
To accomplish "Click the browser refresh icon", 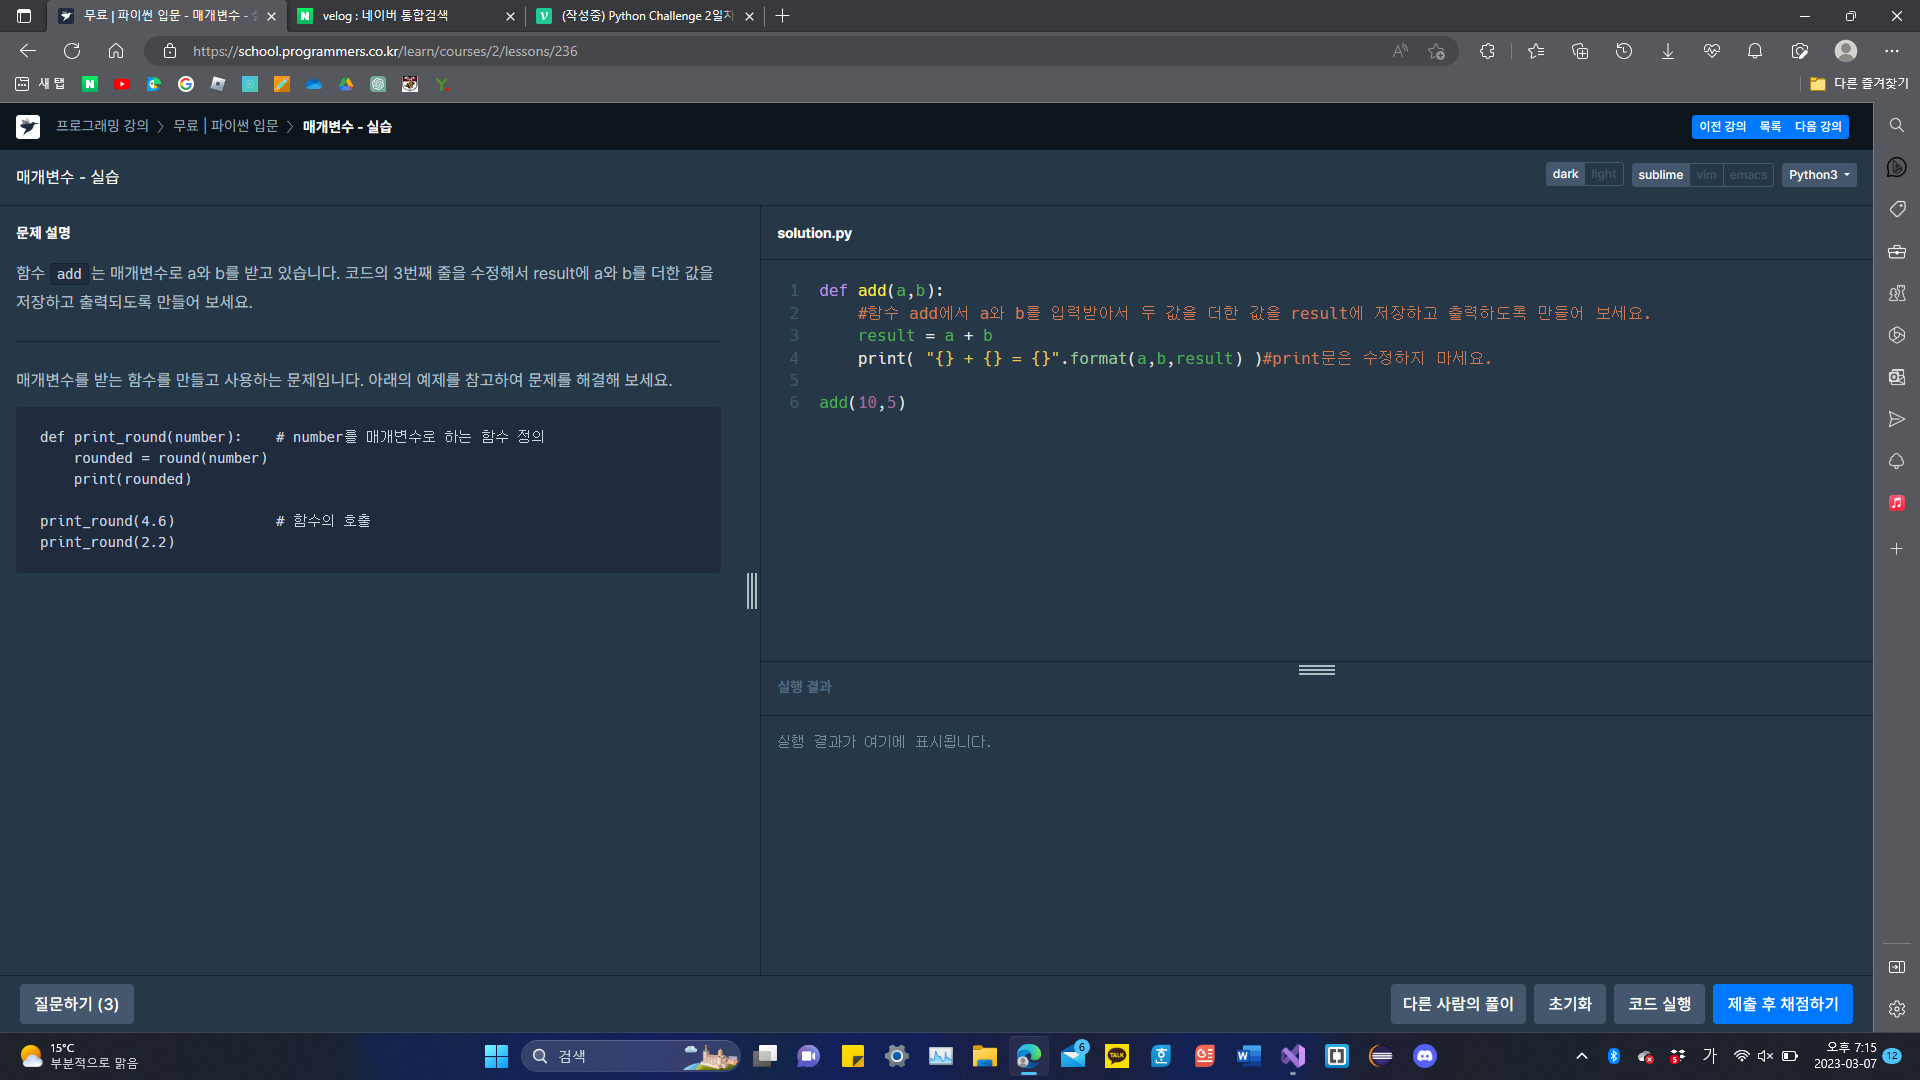I will coord(72,51).
